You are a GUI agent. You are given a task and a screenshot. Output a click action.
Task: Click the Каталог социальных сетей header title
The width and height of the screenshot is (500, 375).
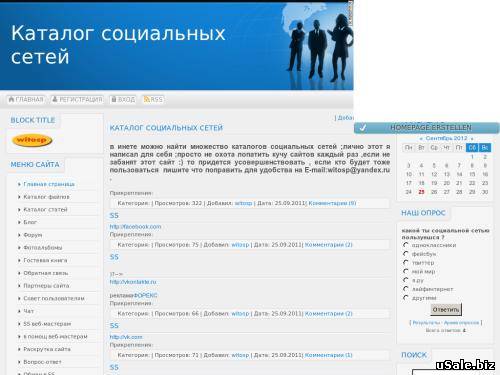click(x=118, y=45)
